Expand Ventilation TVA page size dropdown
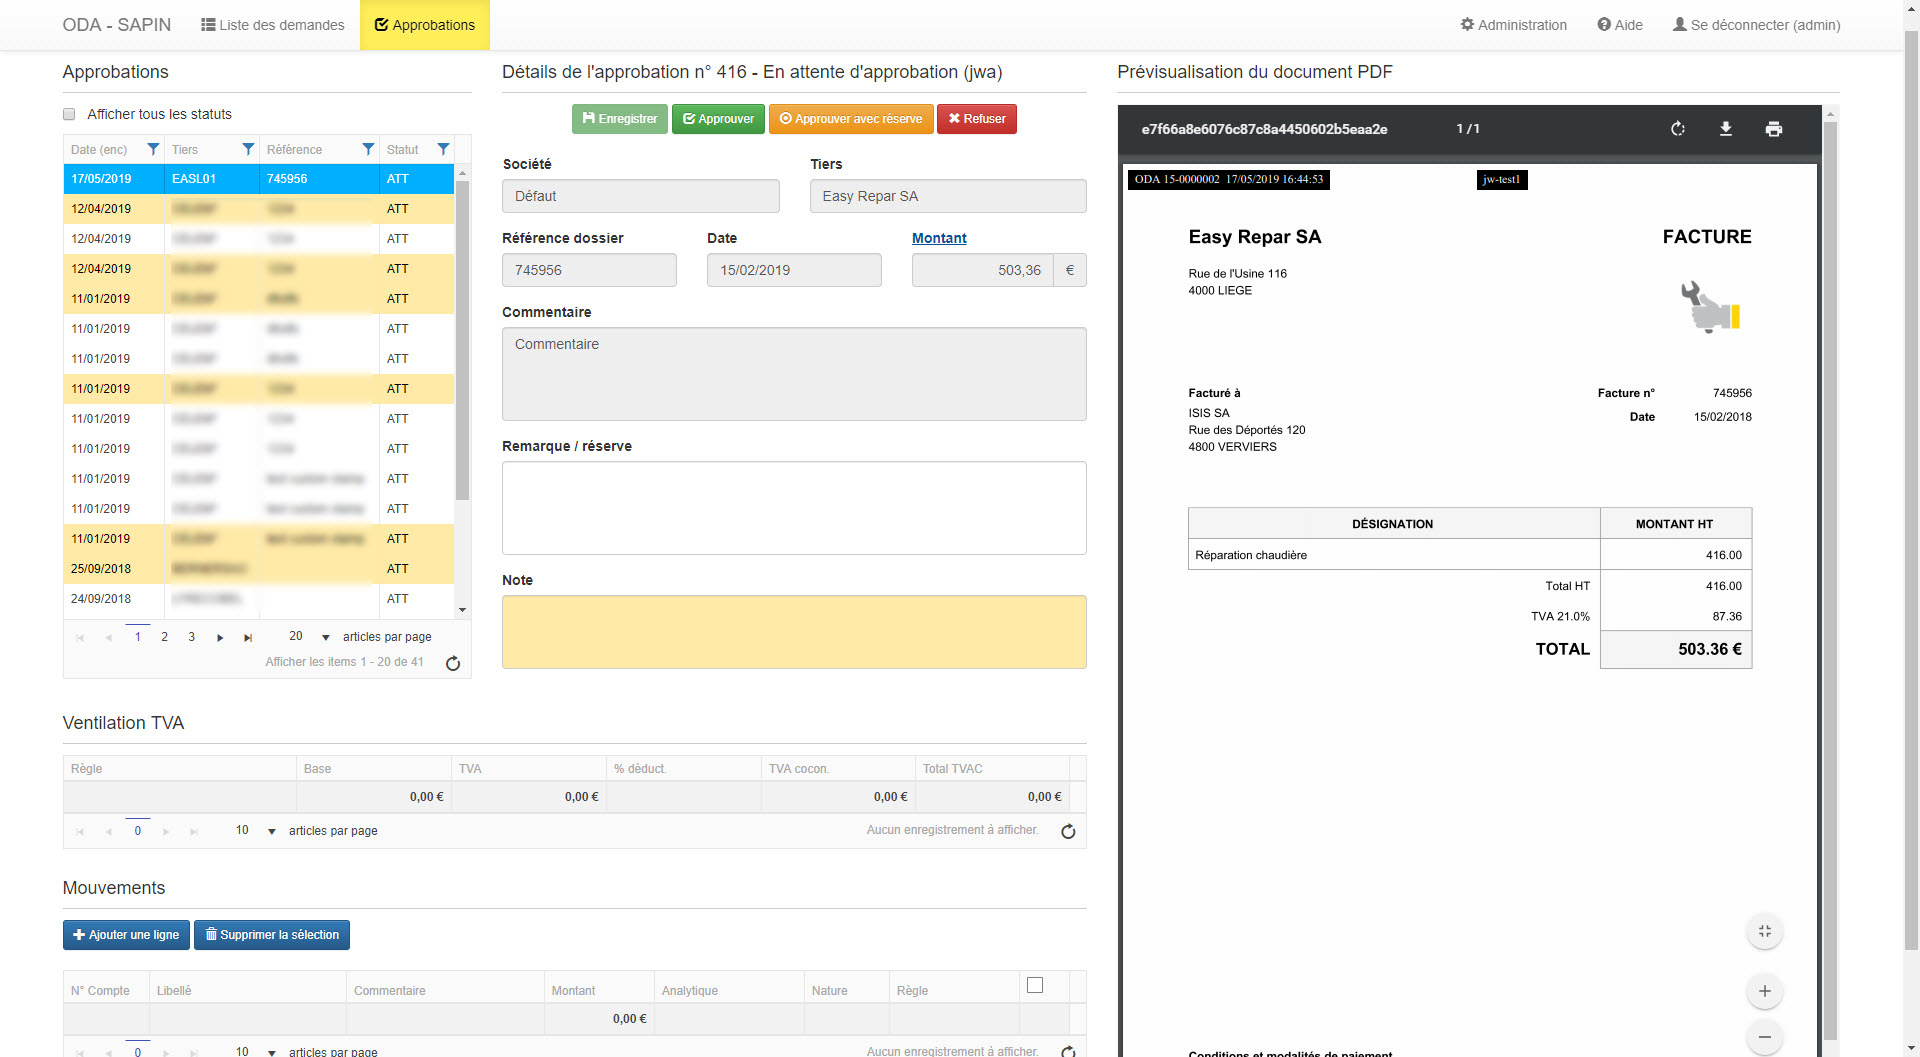This screenshot has width=1920, height=1057. click(271, 831)
